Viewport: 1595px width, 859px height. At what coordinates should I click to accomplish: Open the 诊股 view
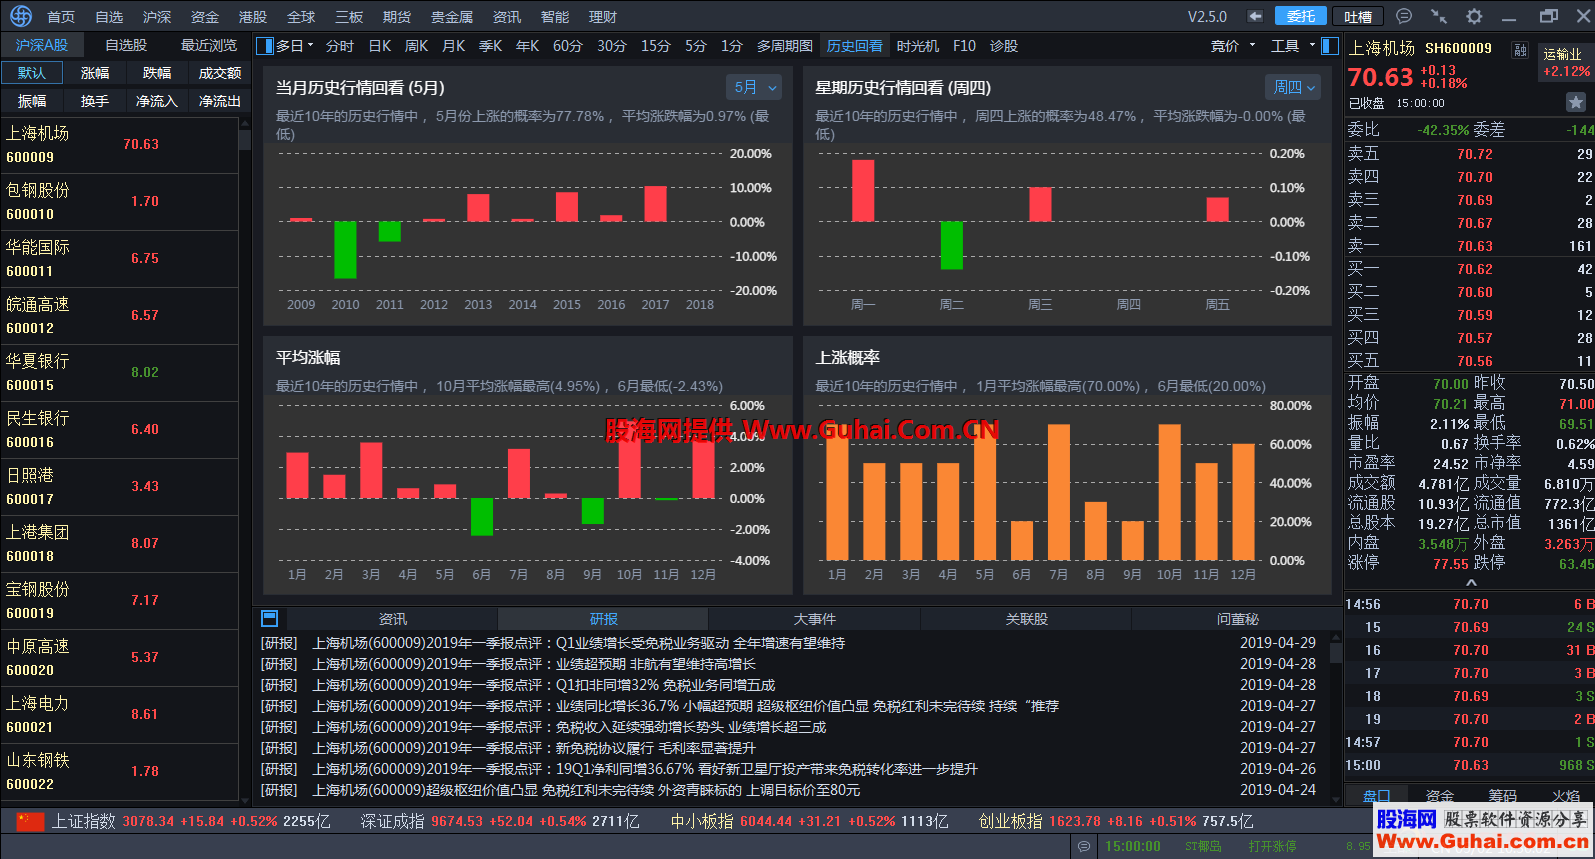[x=1004, y=46]
